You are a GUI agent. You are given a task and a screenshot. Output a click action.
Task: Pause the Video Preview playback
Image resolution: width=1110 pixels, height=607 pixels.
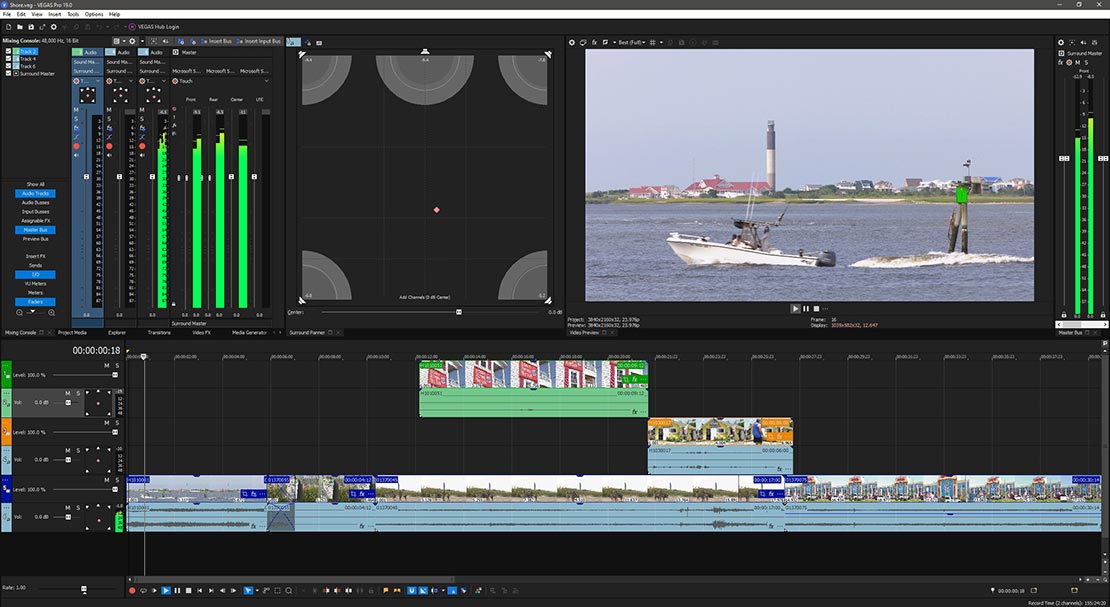coord(806,309)
